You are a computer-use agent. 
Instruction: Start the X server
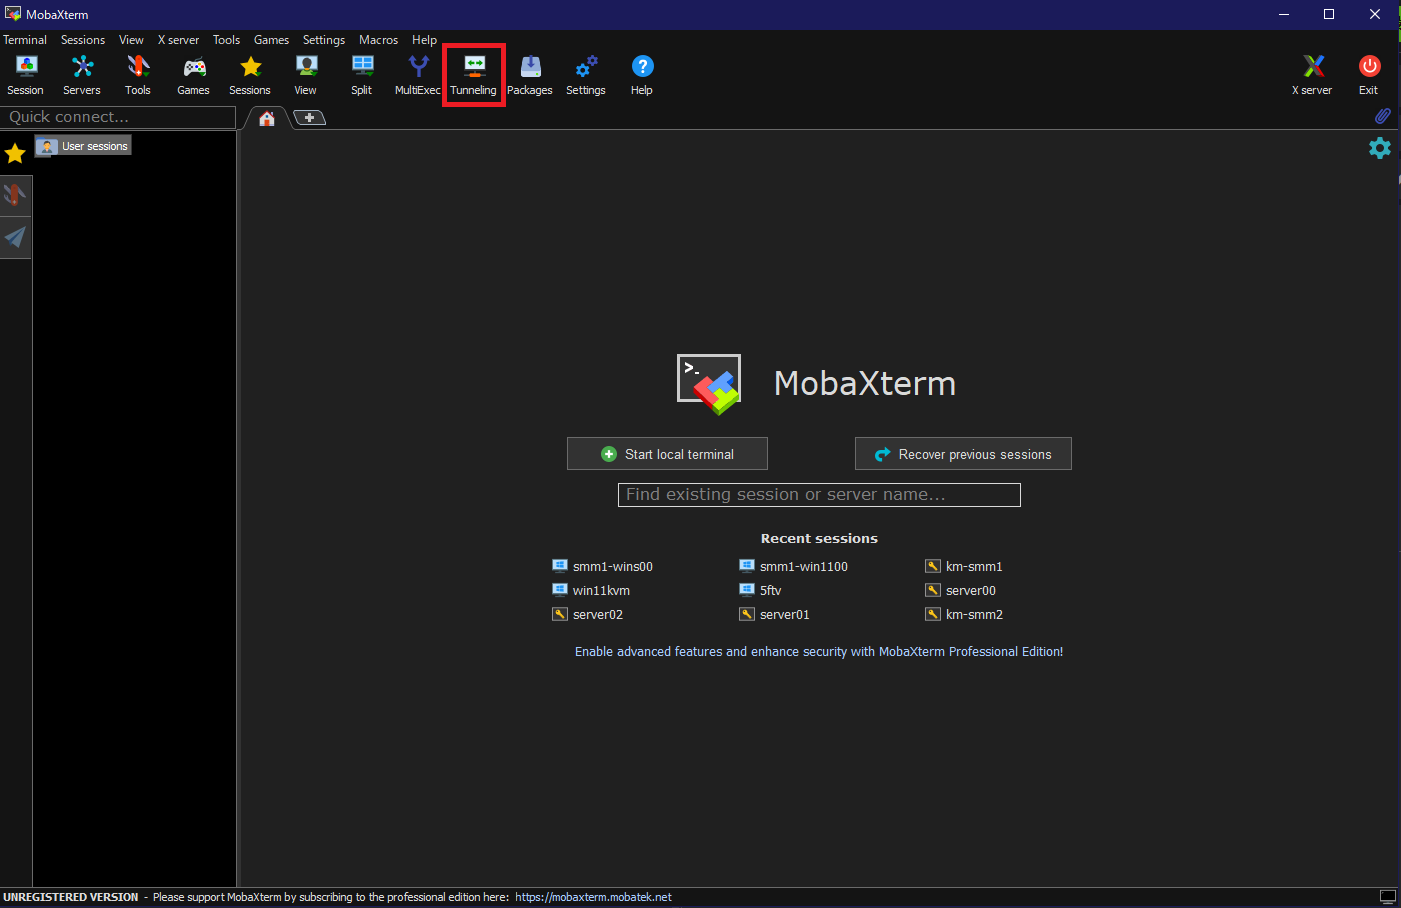1311,73
